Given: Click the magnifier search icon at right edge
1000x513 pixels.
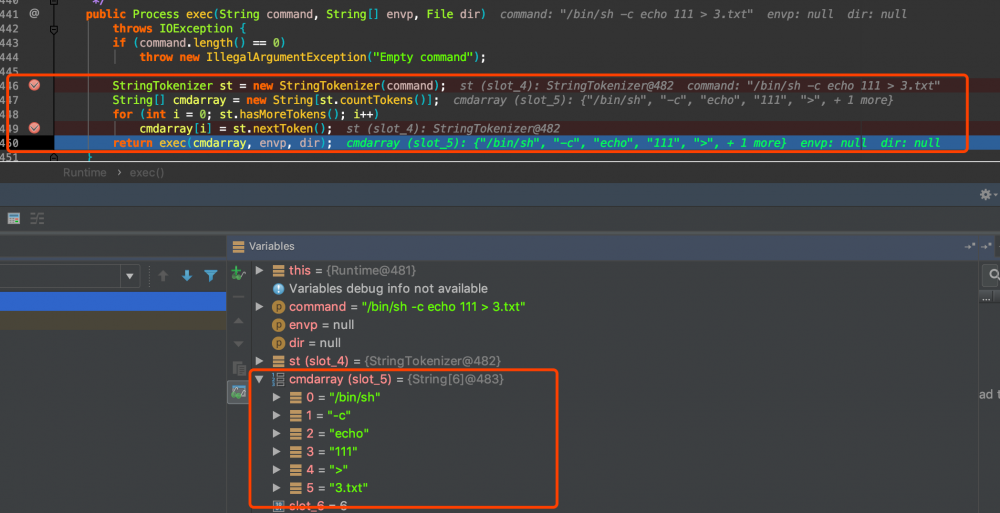Looking at the screenshot, I should (993, 275).
